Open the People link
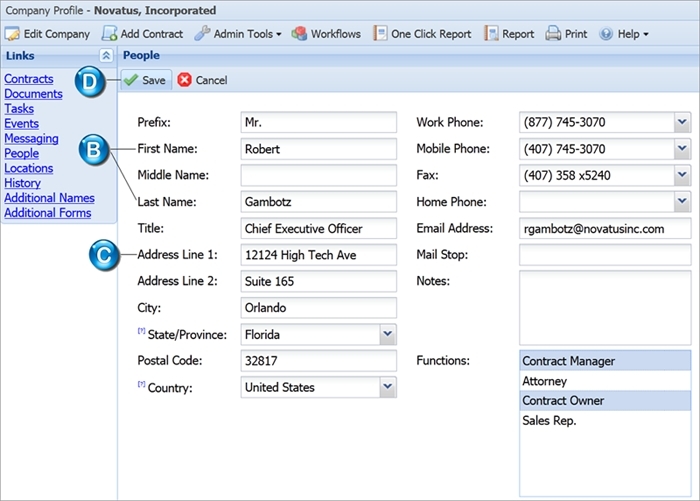This screenshot has height=501, width=700. [x=21, y=153]
